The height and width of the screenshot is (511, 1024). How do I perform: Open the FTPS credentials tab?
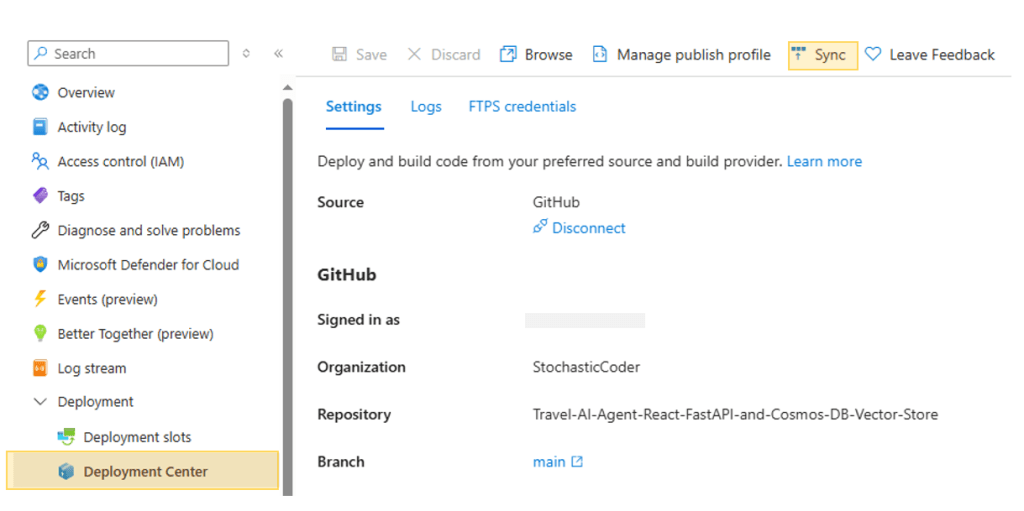522,107
